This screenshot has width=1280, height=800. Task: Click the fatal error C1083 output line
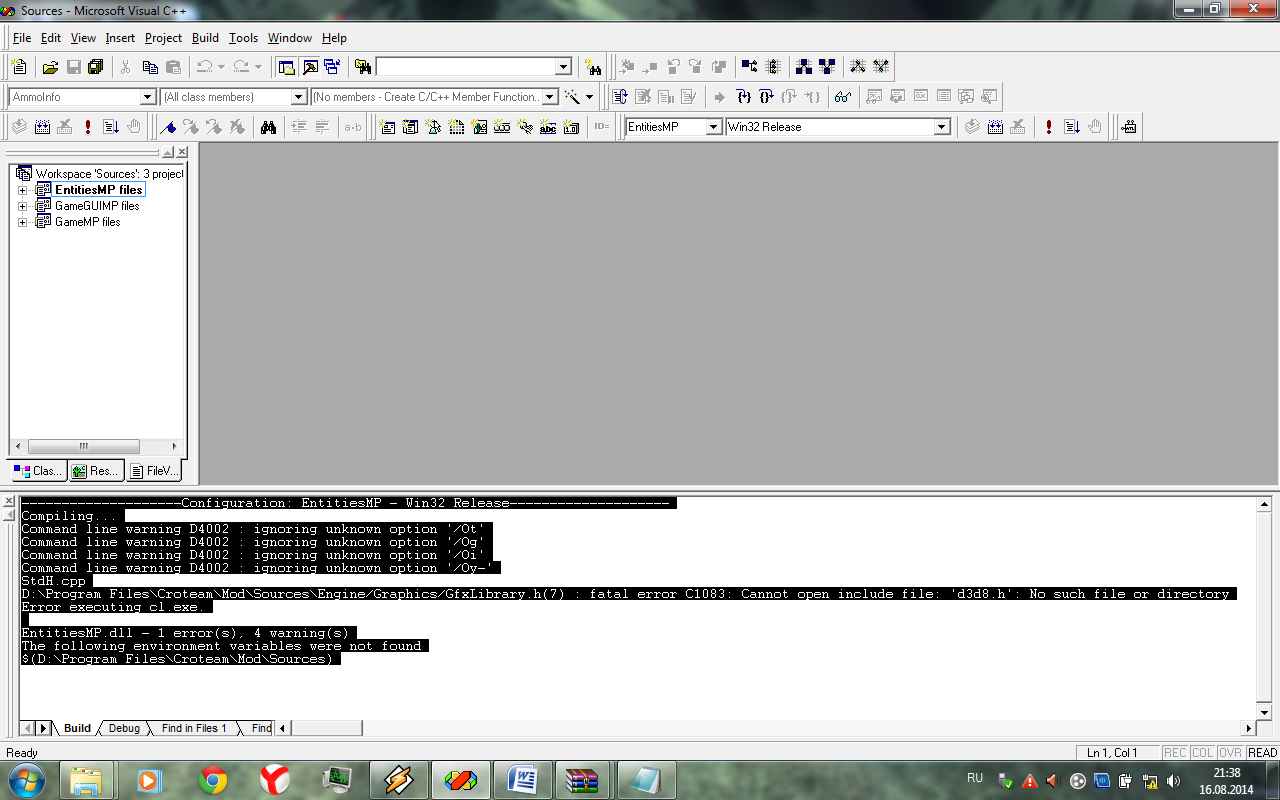[628, 594]
